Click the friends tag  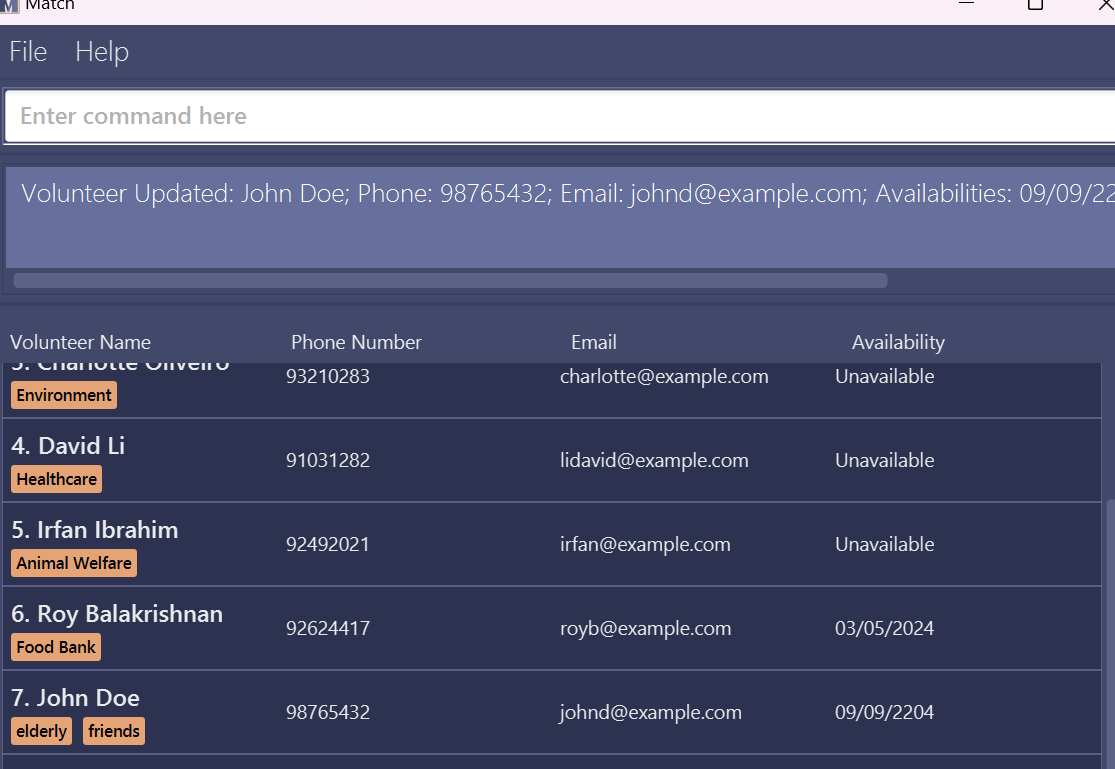click(x=114, y=731)
